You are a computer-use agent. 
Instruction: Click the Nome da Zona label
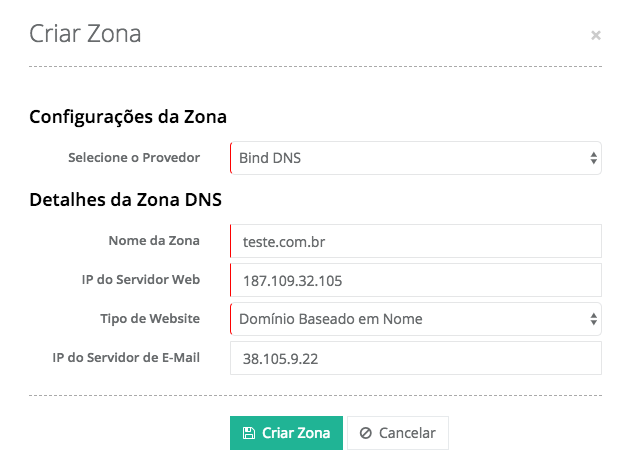point(154,240)
